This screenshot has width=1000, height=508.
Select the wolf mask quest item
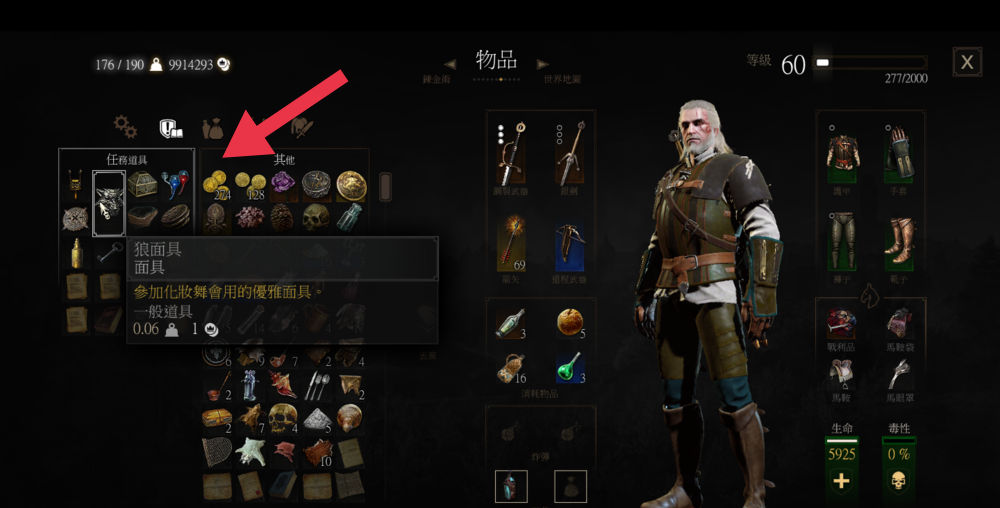pos(109,203)
